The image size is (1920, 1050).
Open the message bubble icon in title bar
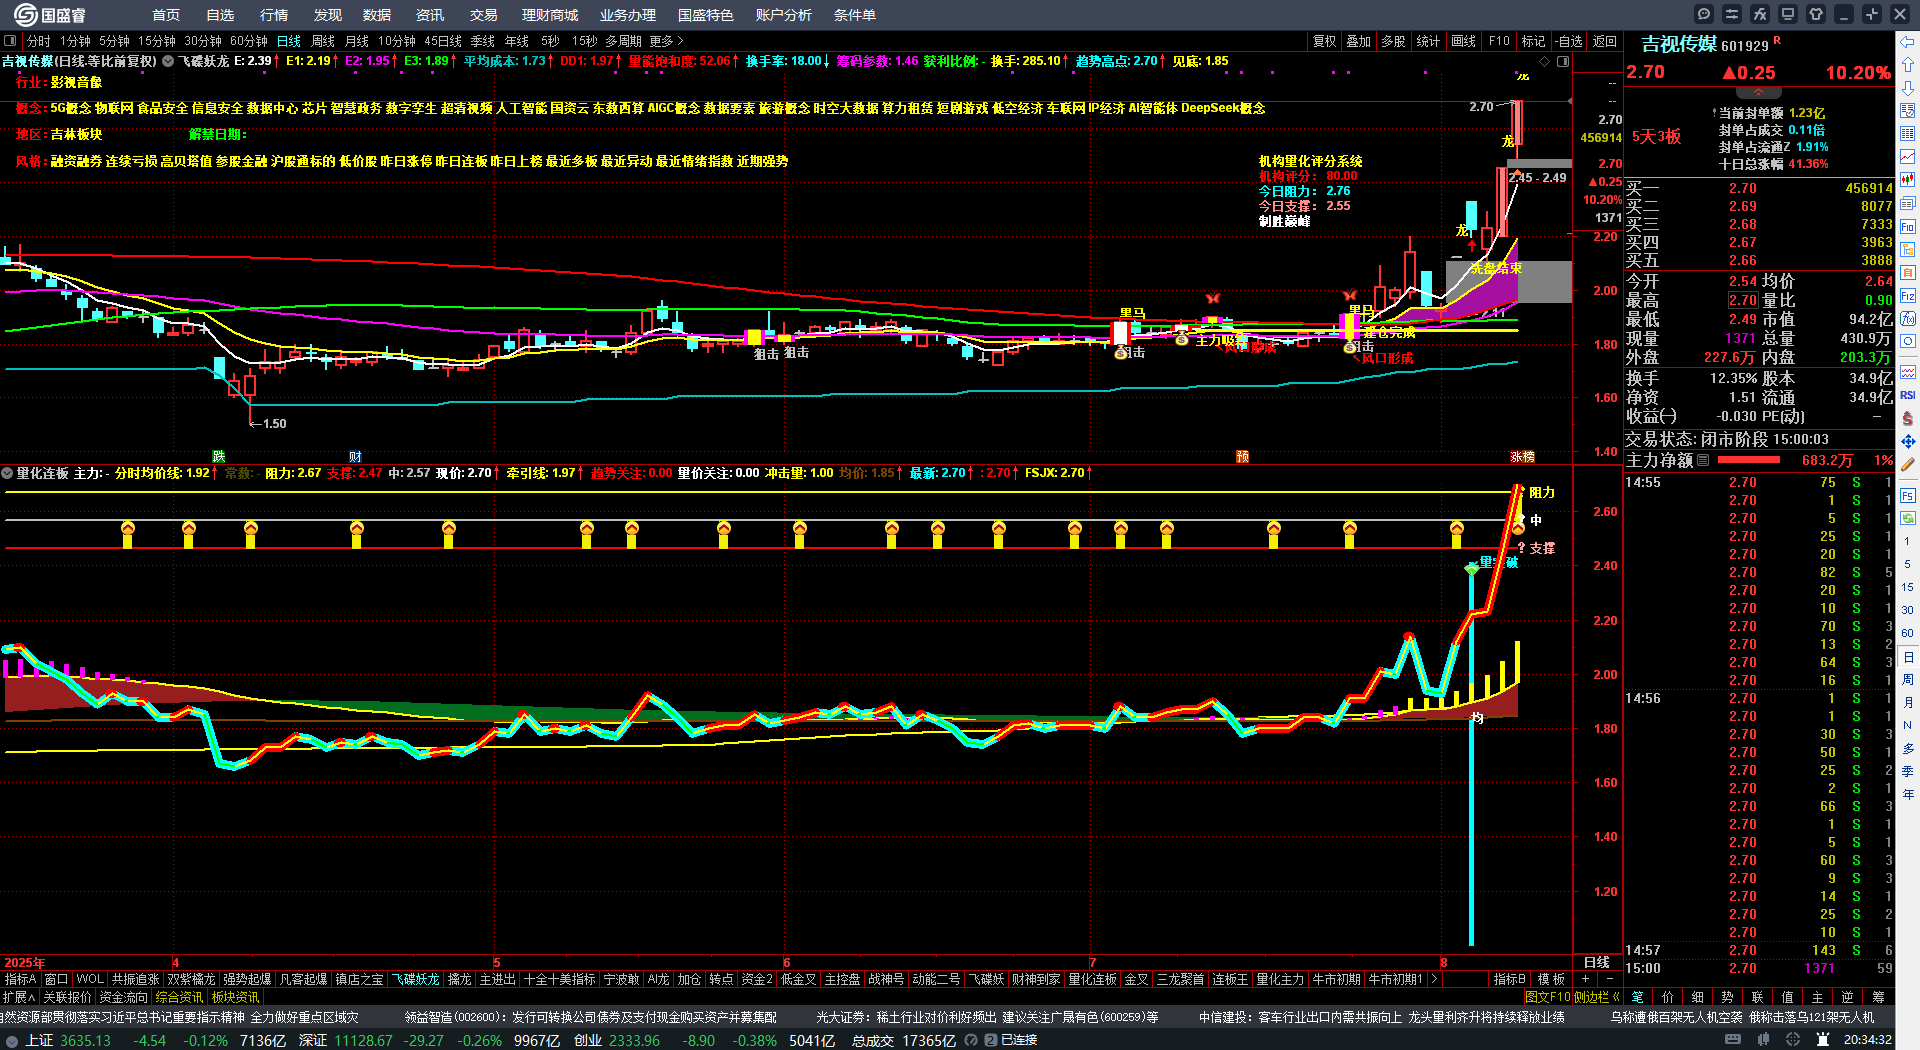coord(1704,14)
